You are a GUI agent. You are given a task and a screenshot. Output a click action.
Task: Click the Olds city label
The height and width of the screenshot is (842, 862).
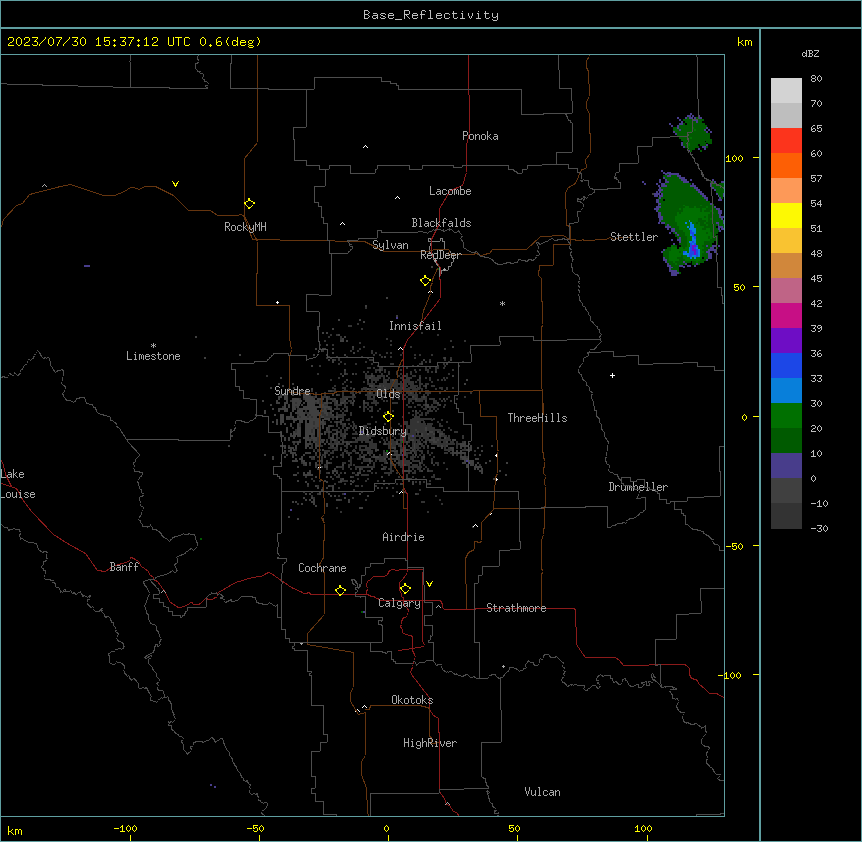[388, 394]
